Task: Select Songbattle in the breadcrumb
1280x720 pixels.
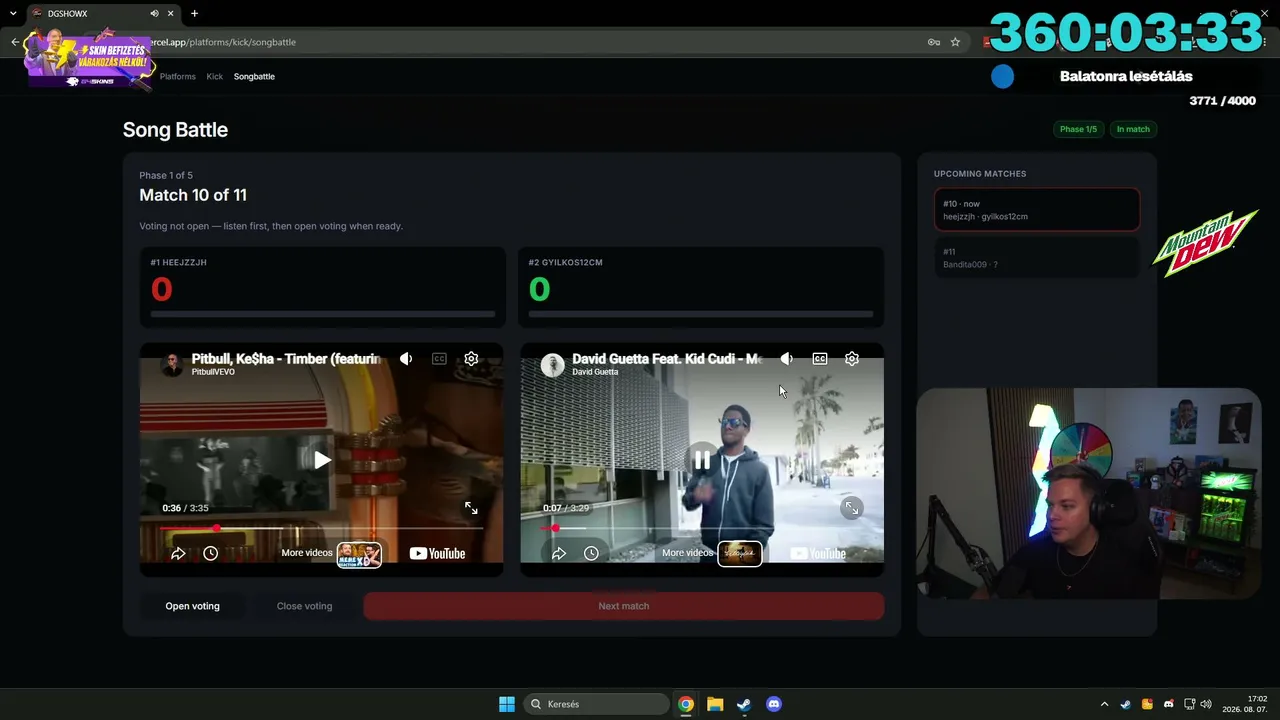Action: point(254,76)
